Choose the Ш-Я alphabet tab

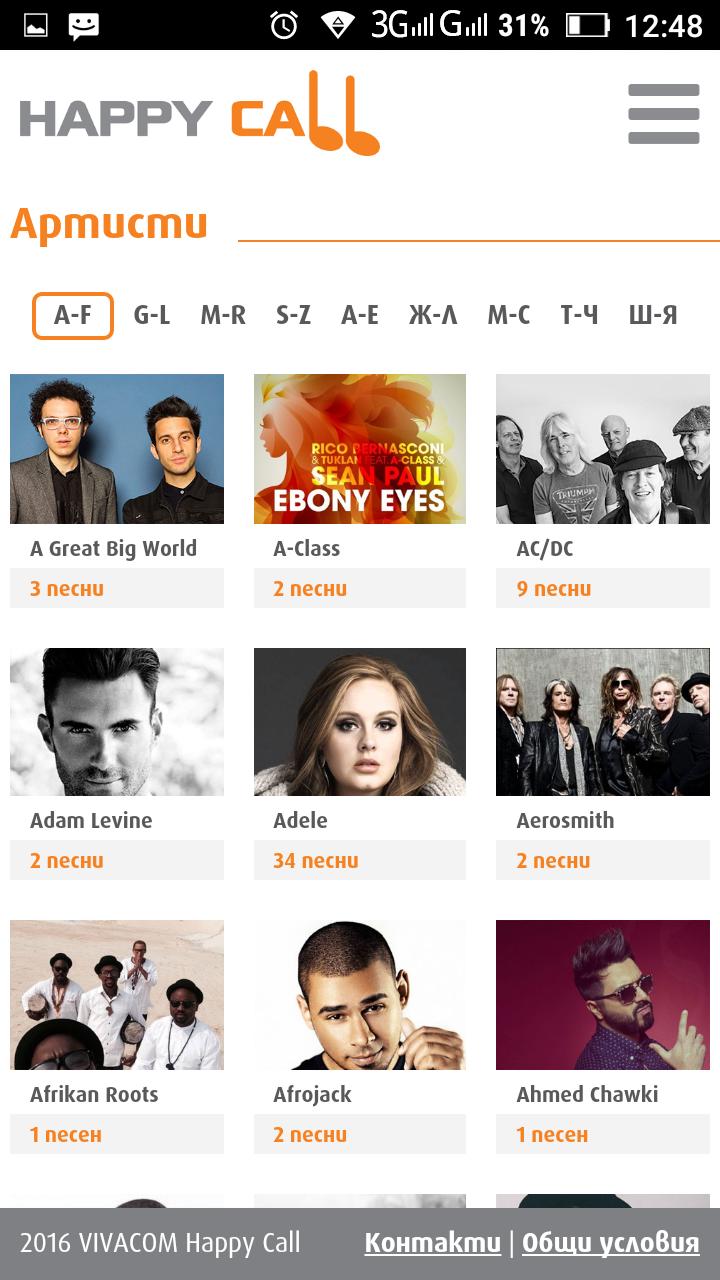click(653, 316)
